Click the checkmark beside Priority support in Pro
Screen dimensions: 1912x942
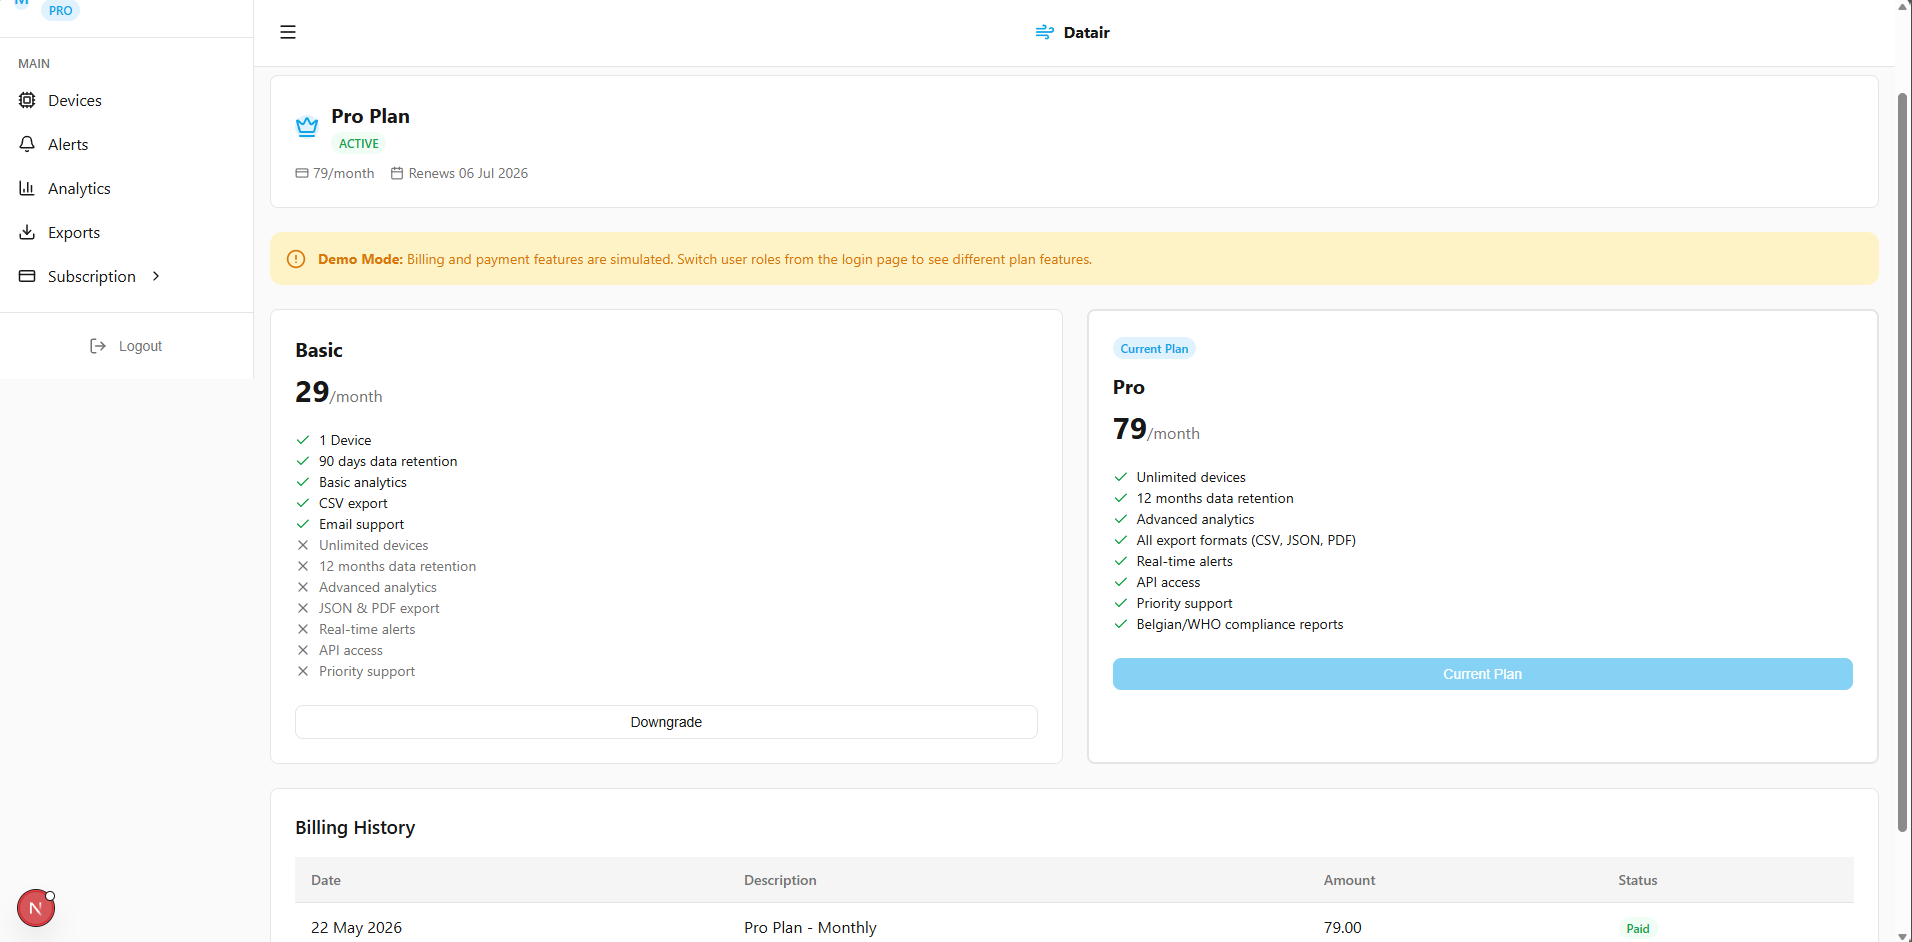1121,603
